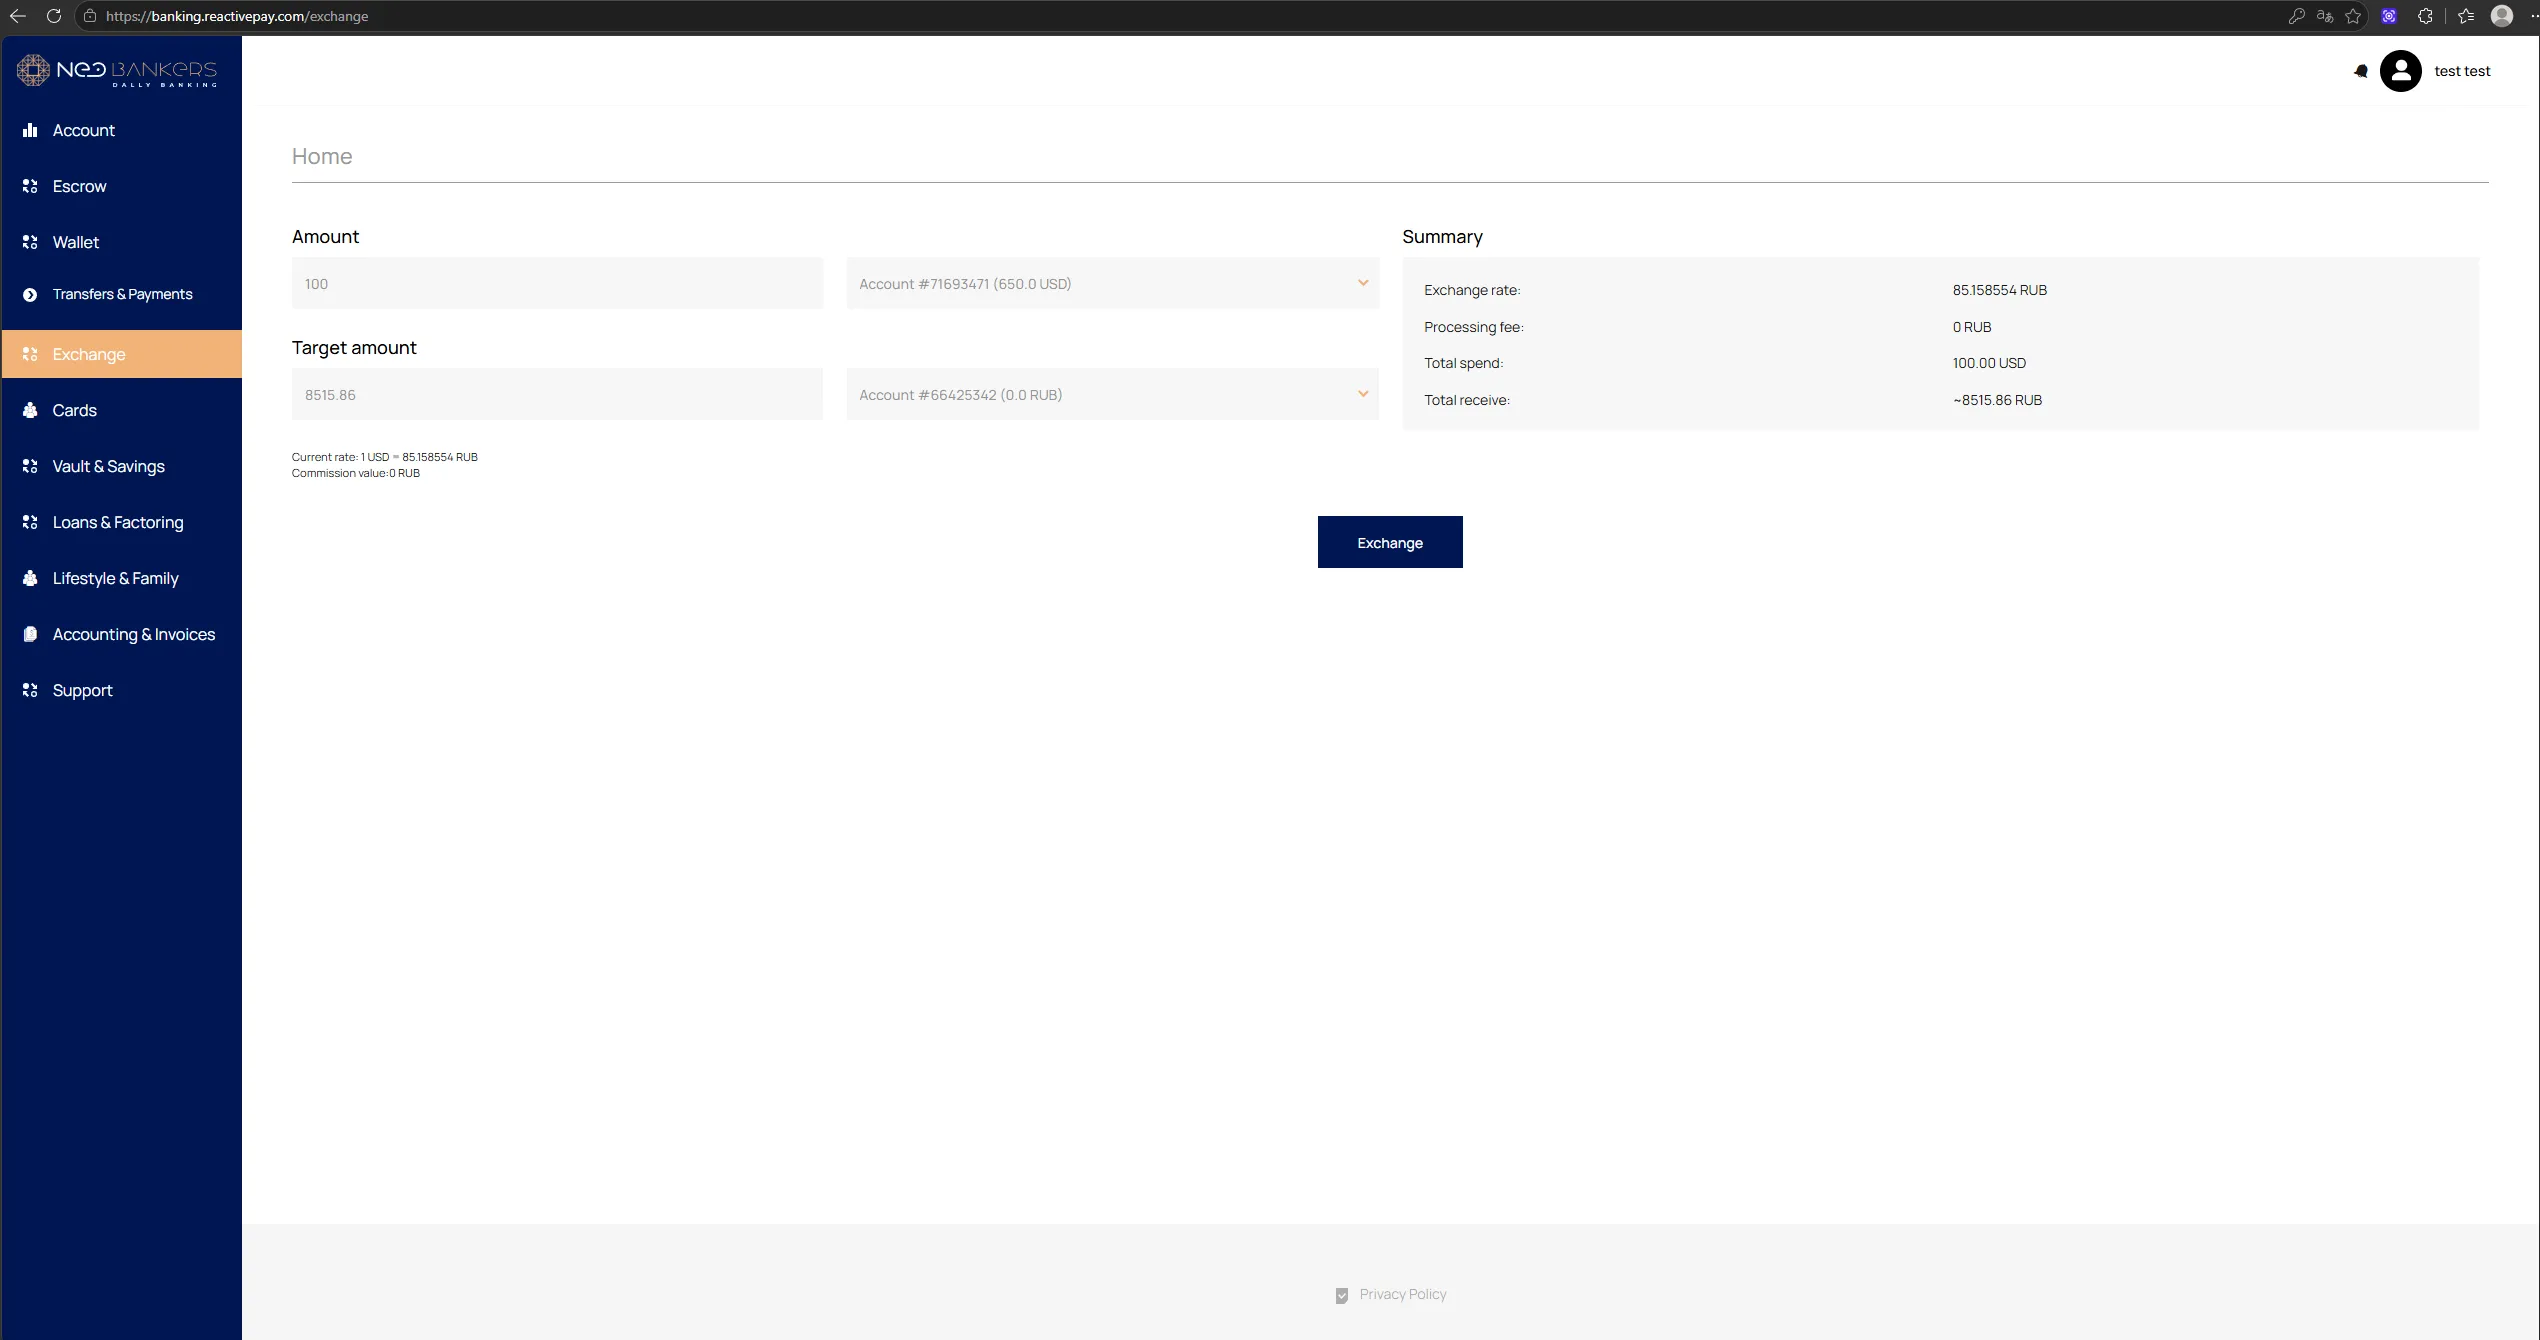
Task: Go back with browser back arrow
Action: pos(17,16)
